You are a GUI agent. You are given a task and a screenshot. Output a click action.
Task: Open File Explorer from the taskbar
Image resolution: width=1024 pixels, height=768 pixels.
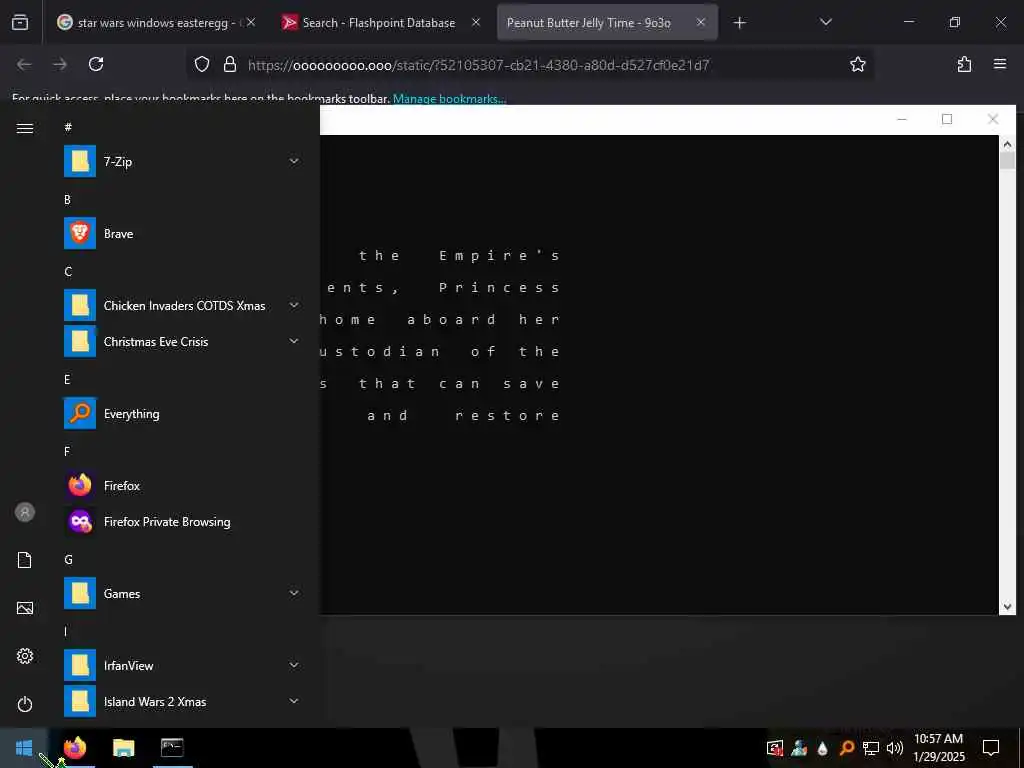point(123,748)
